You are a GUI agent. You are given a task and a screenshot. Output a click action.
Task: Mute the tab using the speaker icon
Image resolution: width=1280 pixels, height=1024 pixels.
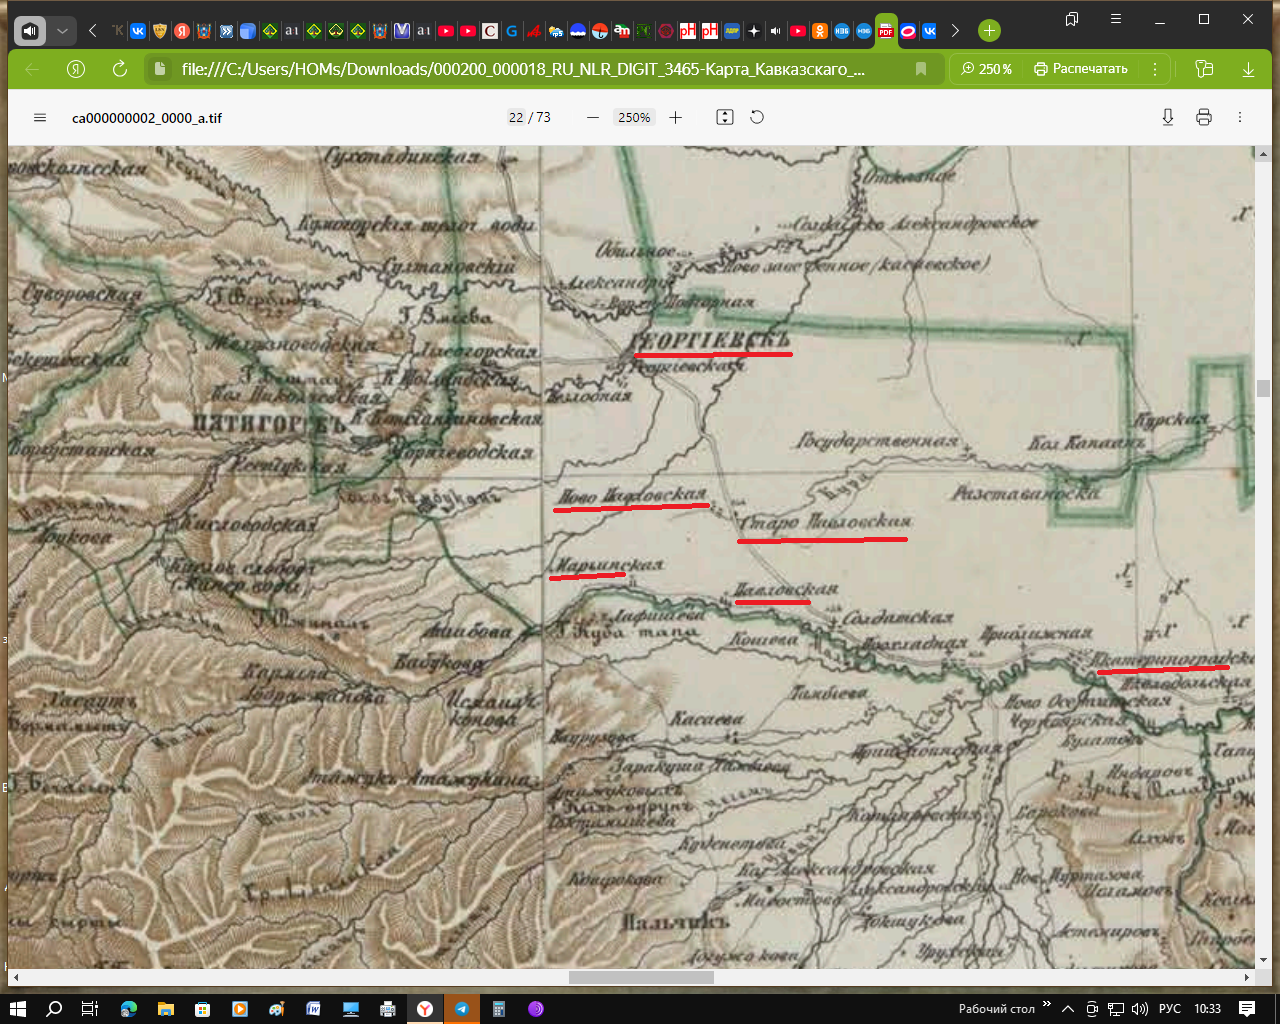tap(30, 31)
